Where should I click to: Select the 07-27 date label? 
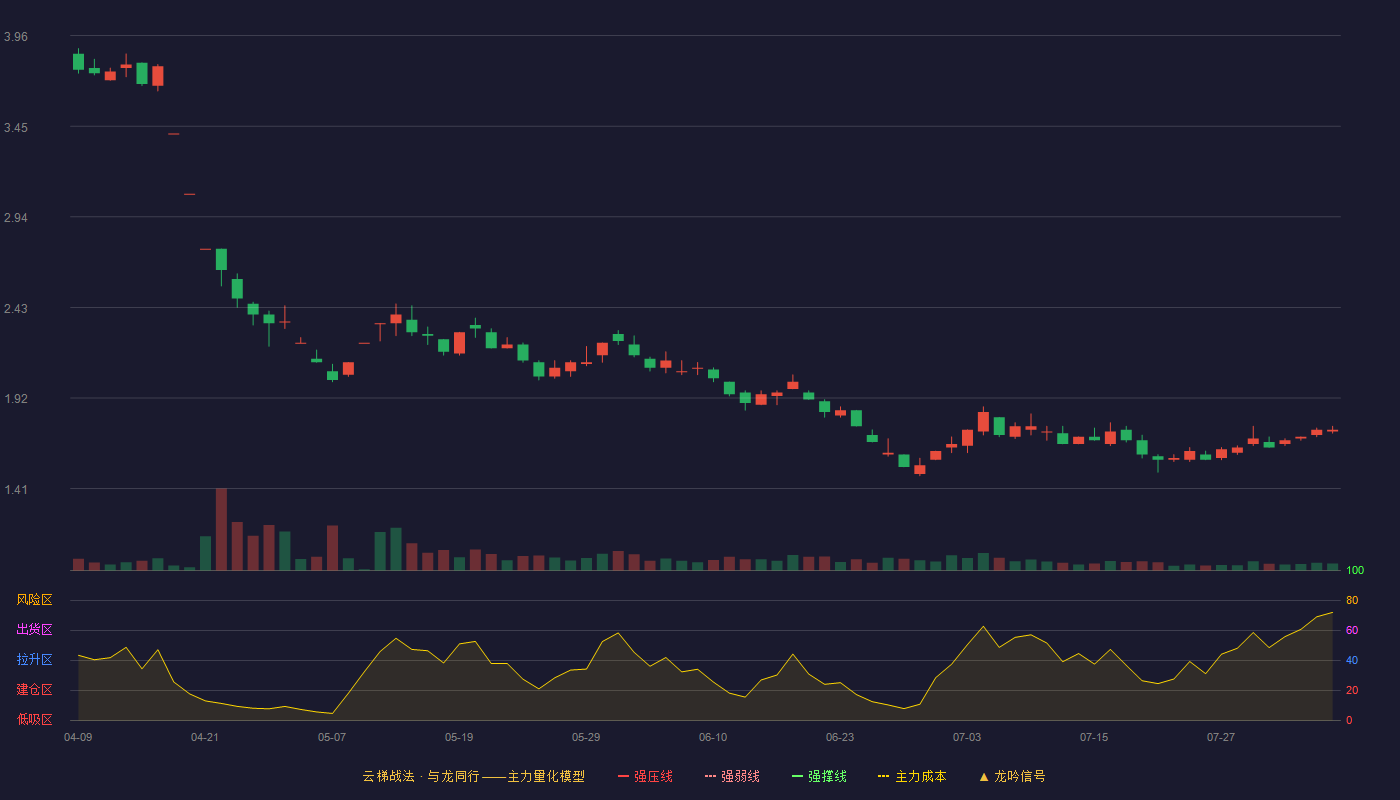1221,737
